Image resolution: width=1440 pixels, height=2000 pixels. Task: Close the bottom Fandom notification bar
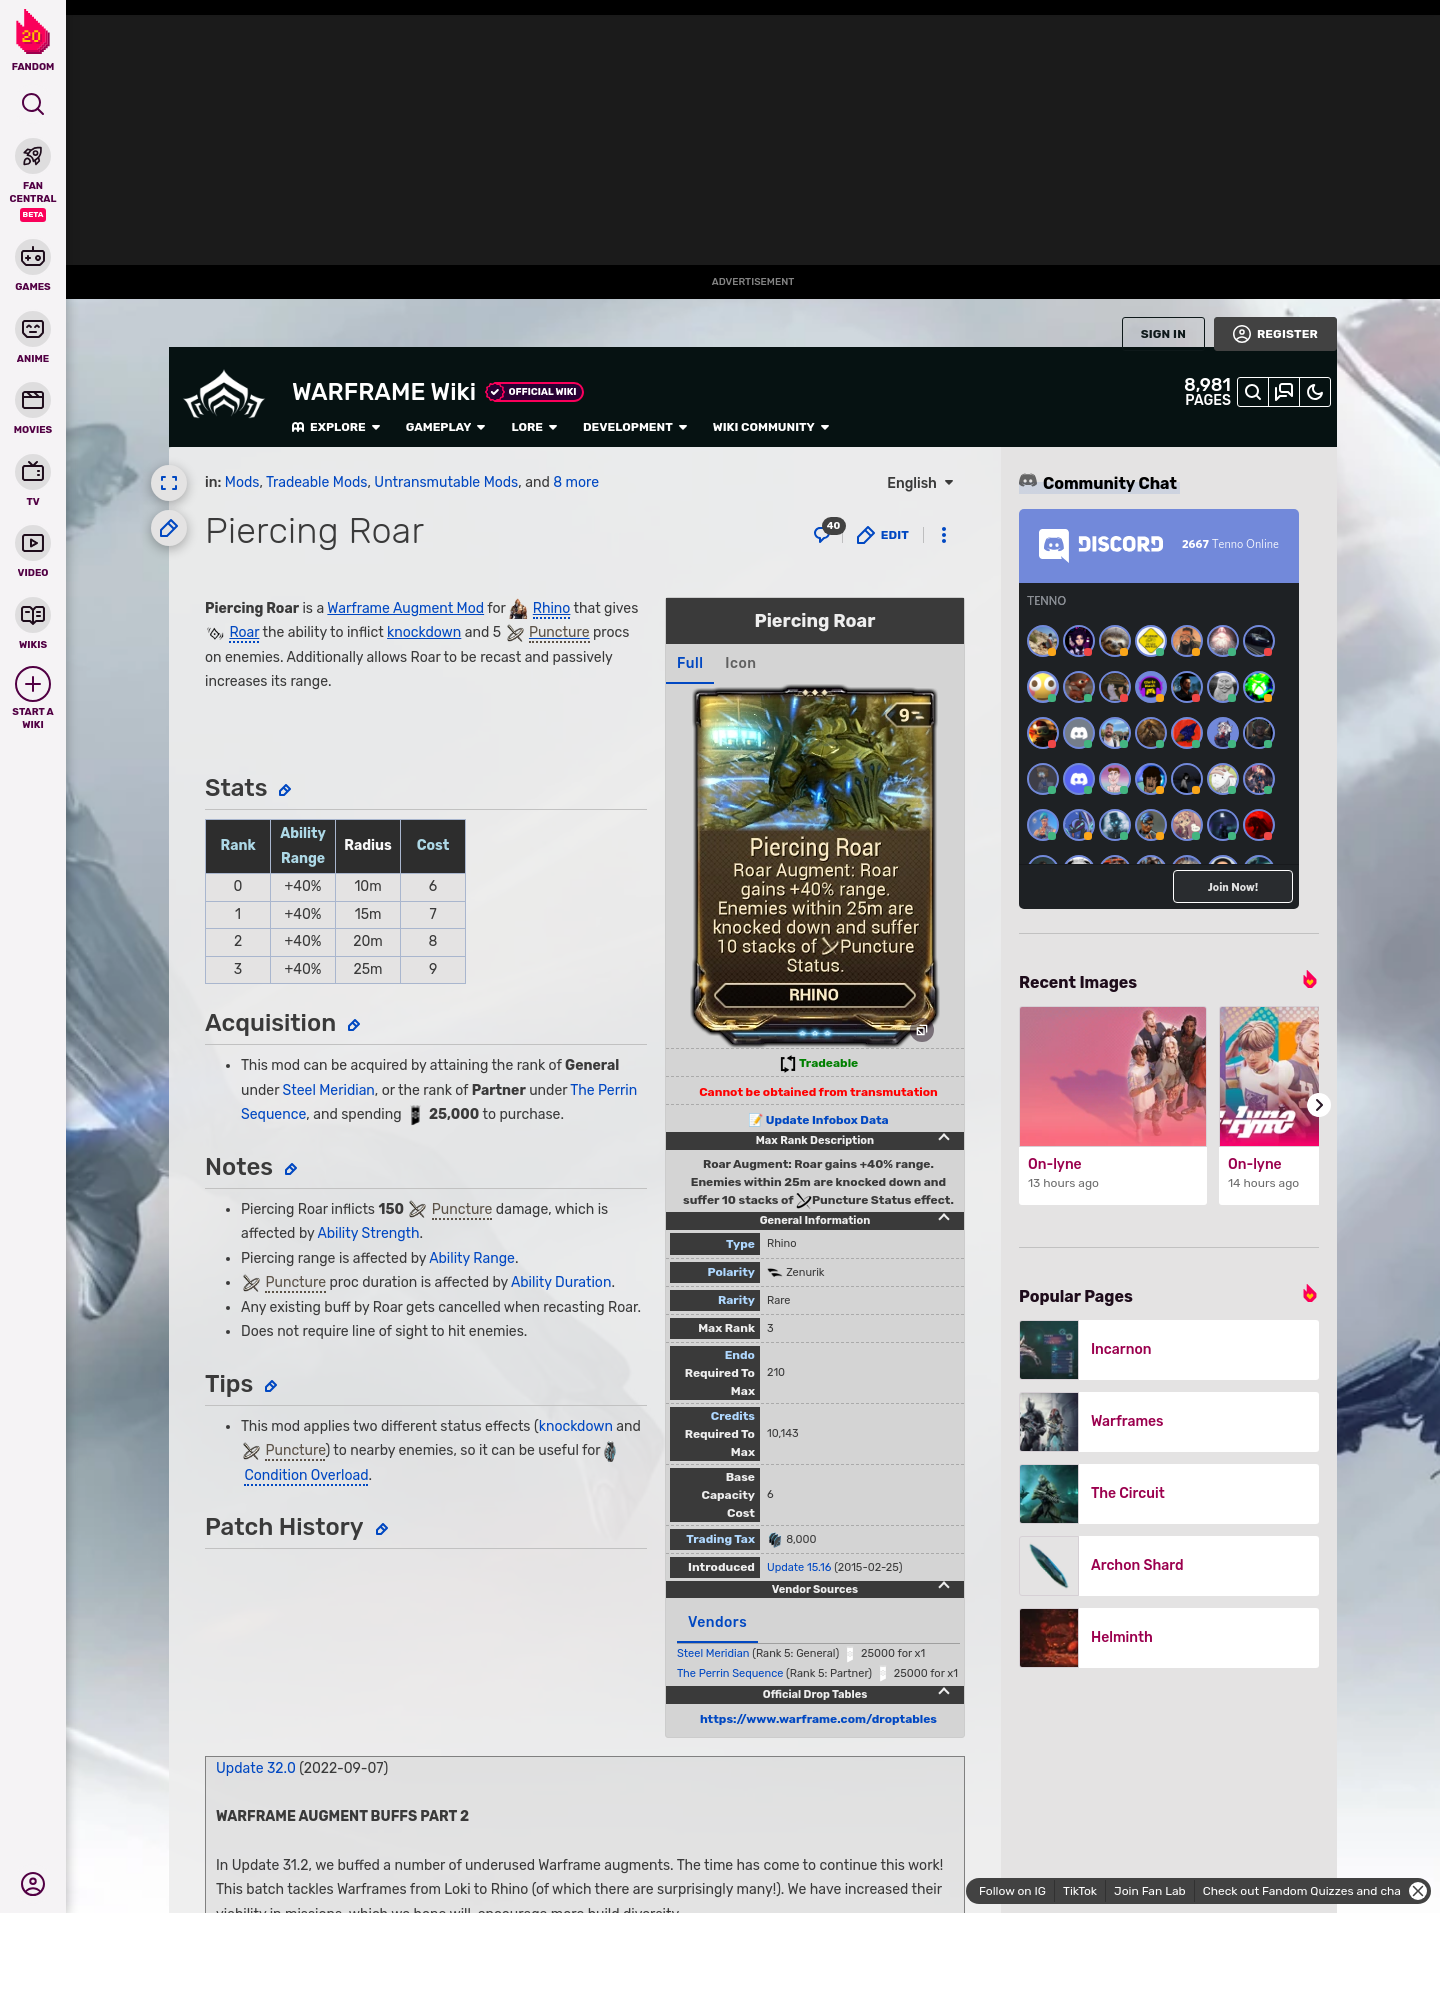[1418, 1891]
